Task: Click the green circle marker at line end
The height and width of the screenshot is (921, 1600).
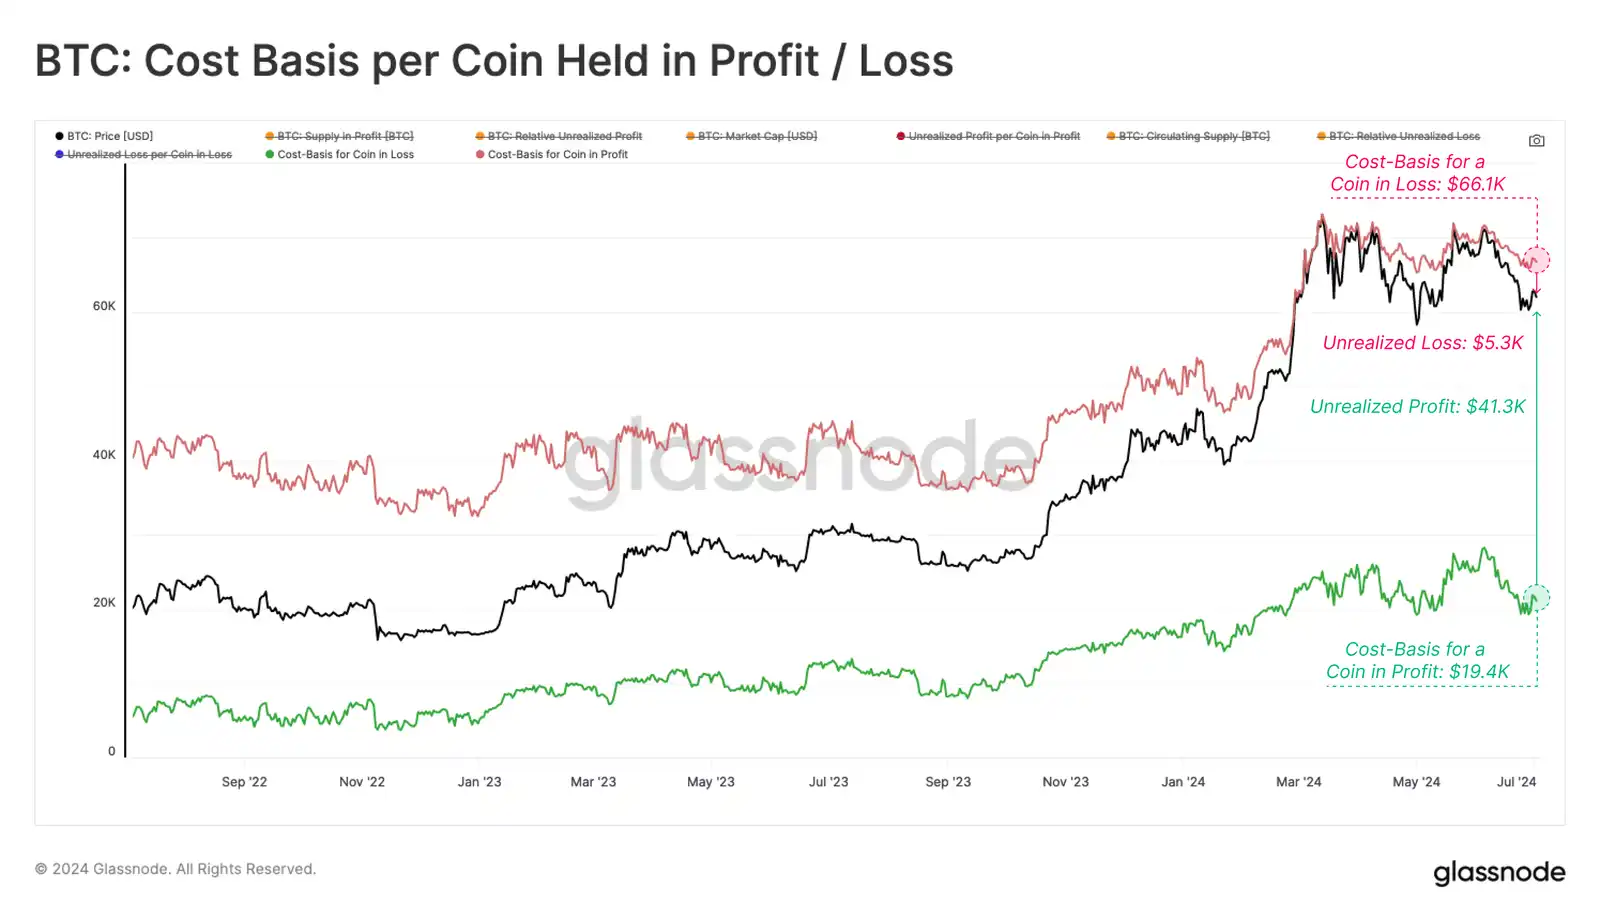Action: click(1537, 598)
